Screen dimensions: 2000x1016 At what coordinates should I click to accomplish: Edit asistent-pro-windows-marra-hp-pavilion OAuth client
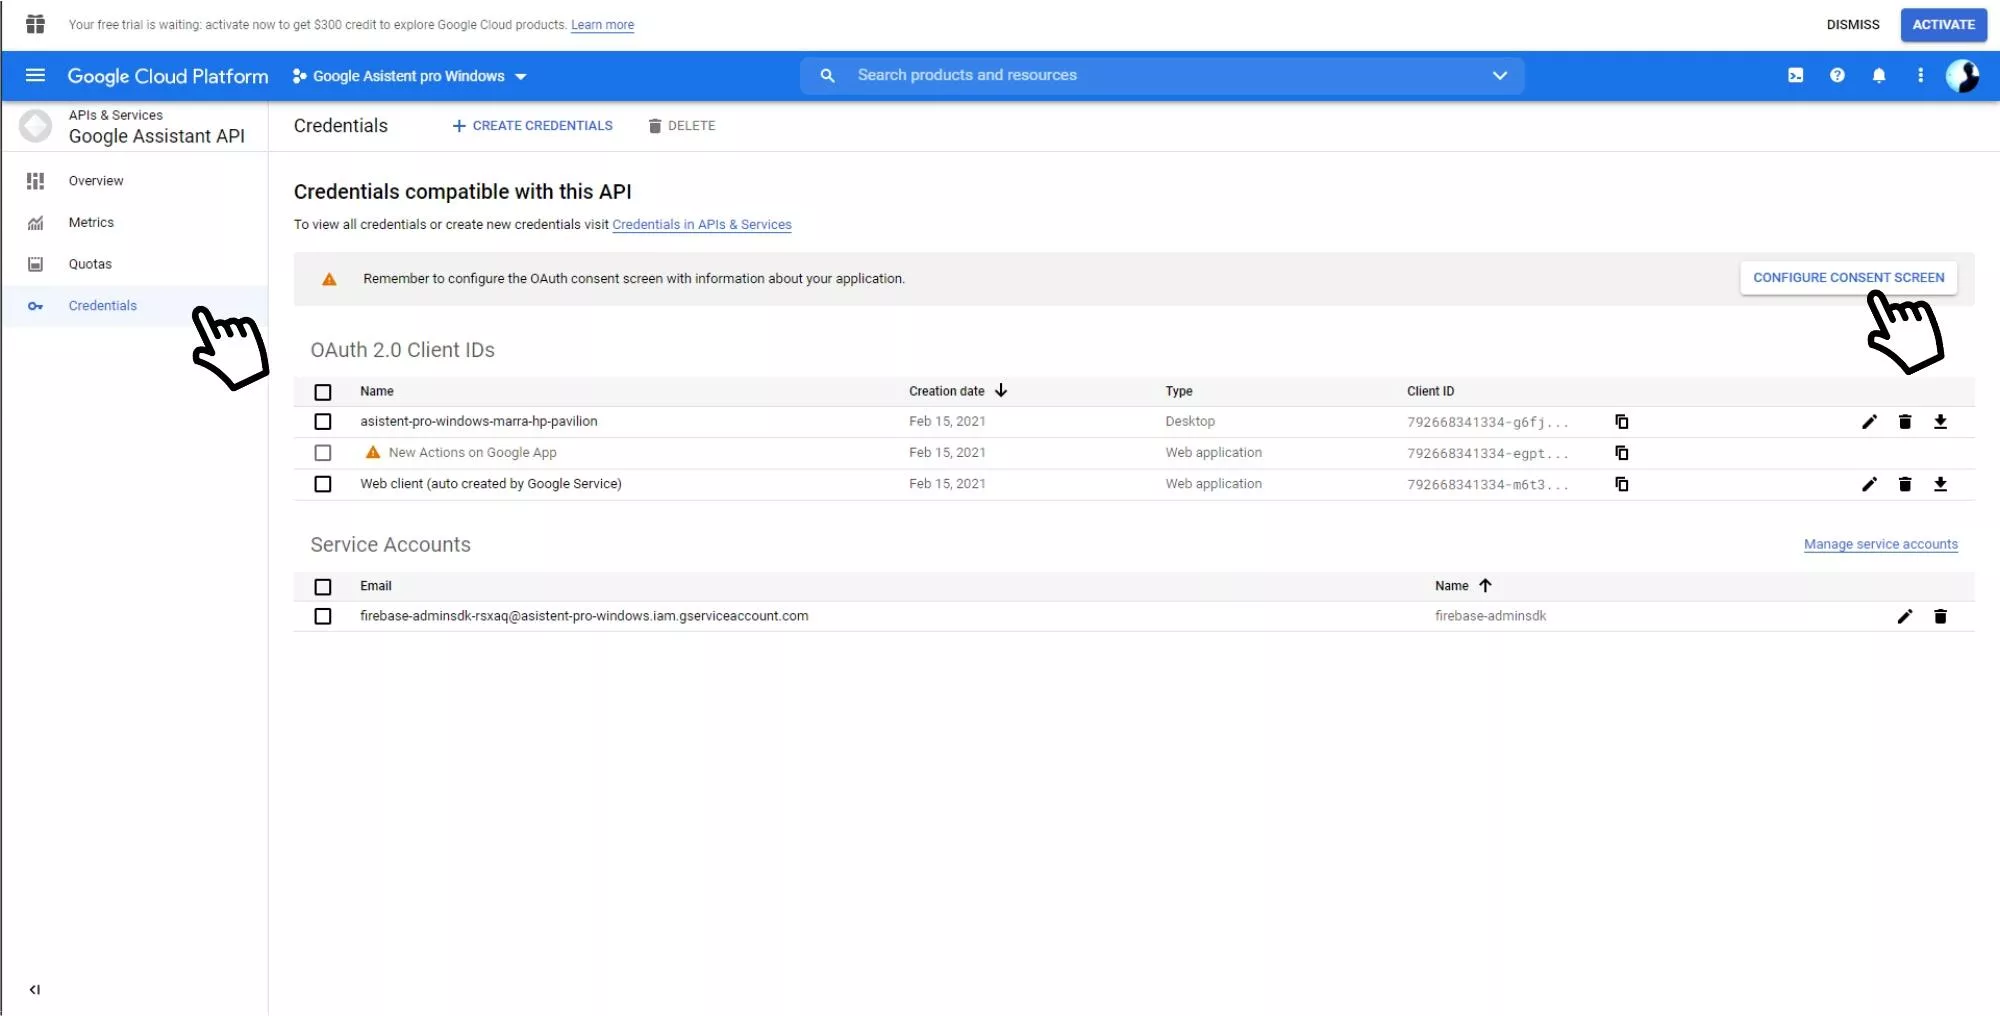click(1869, 422)
